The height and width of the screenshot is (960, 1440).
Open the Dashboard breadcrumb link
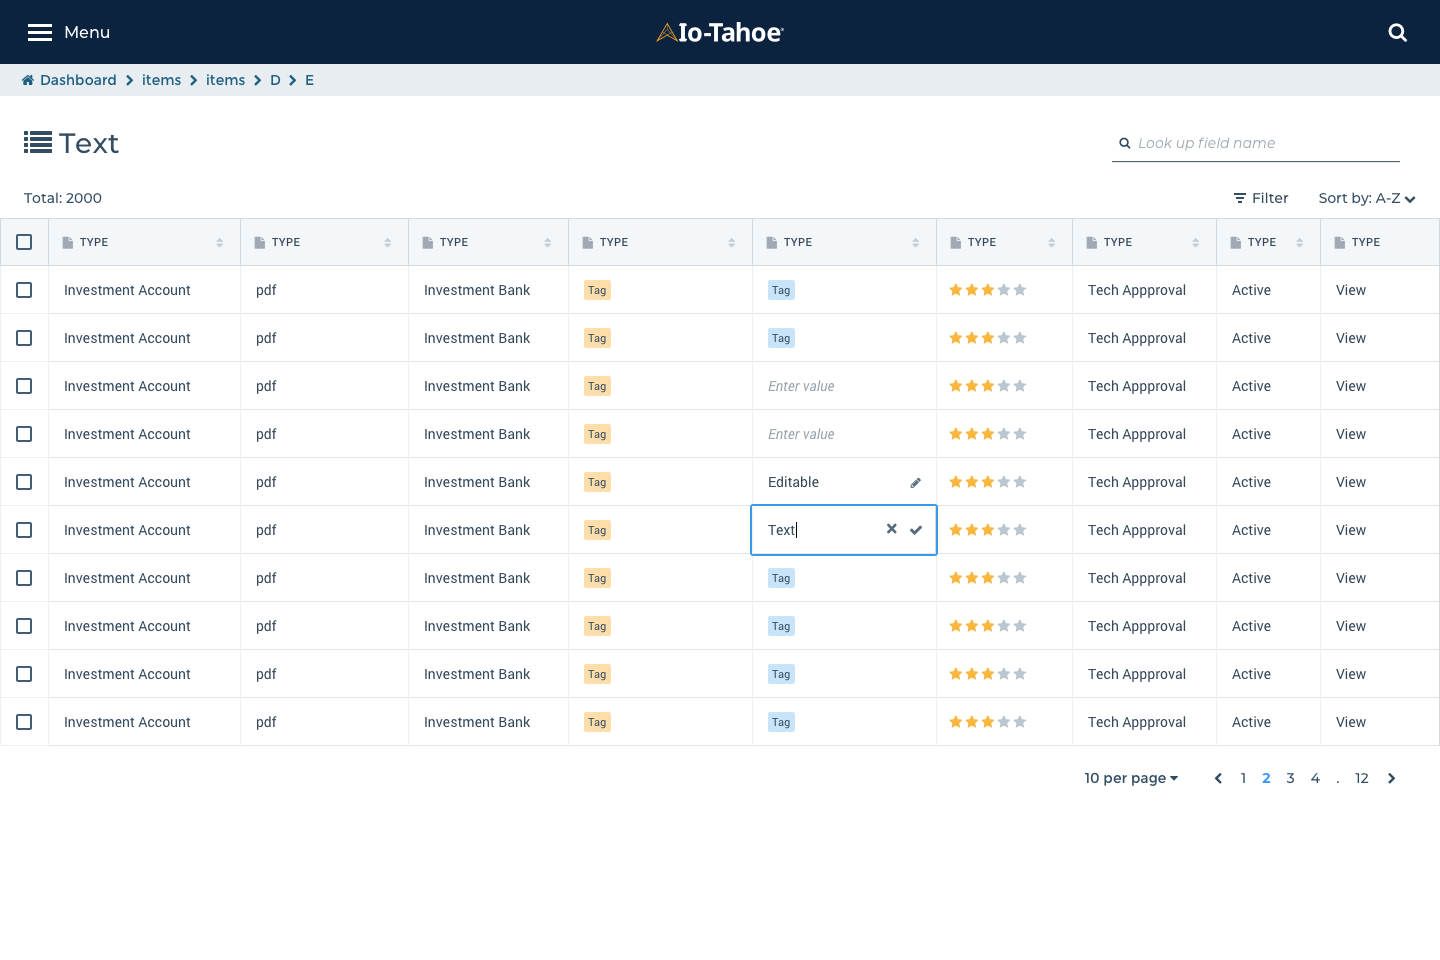pyautogui.click(x=78, y=80)
